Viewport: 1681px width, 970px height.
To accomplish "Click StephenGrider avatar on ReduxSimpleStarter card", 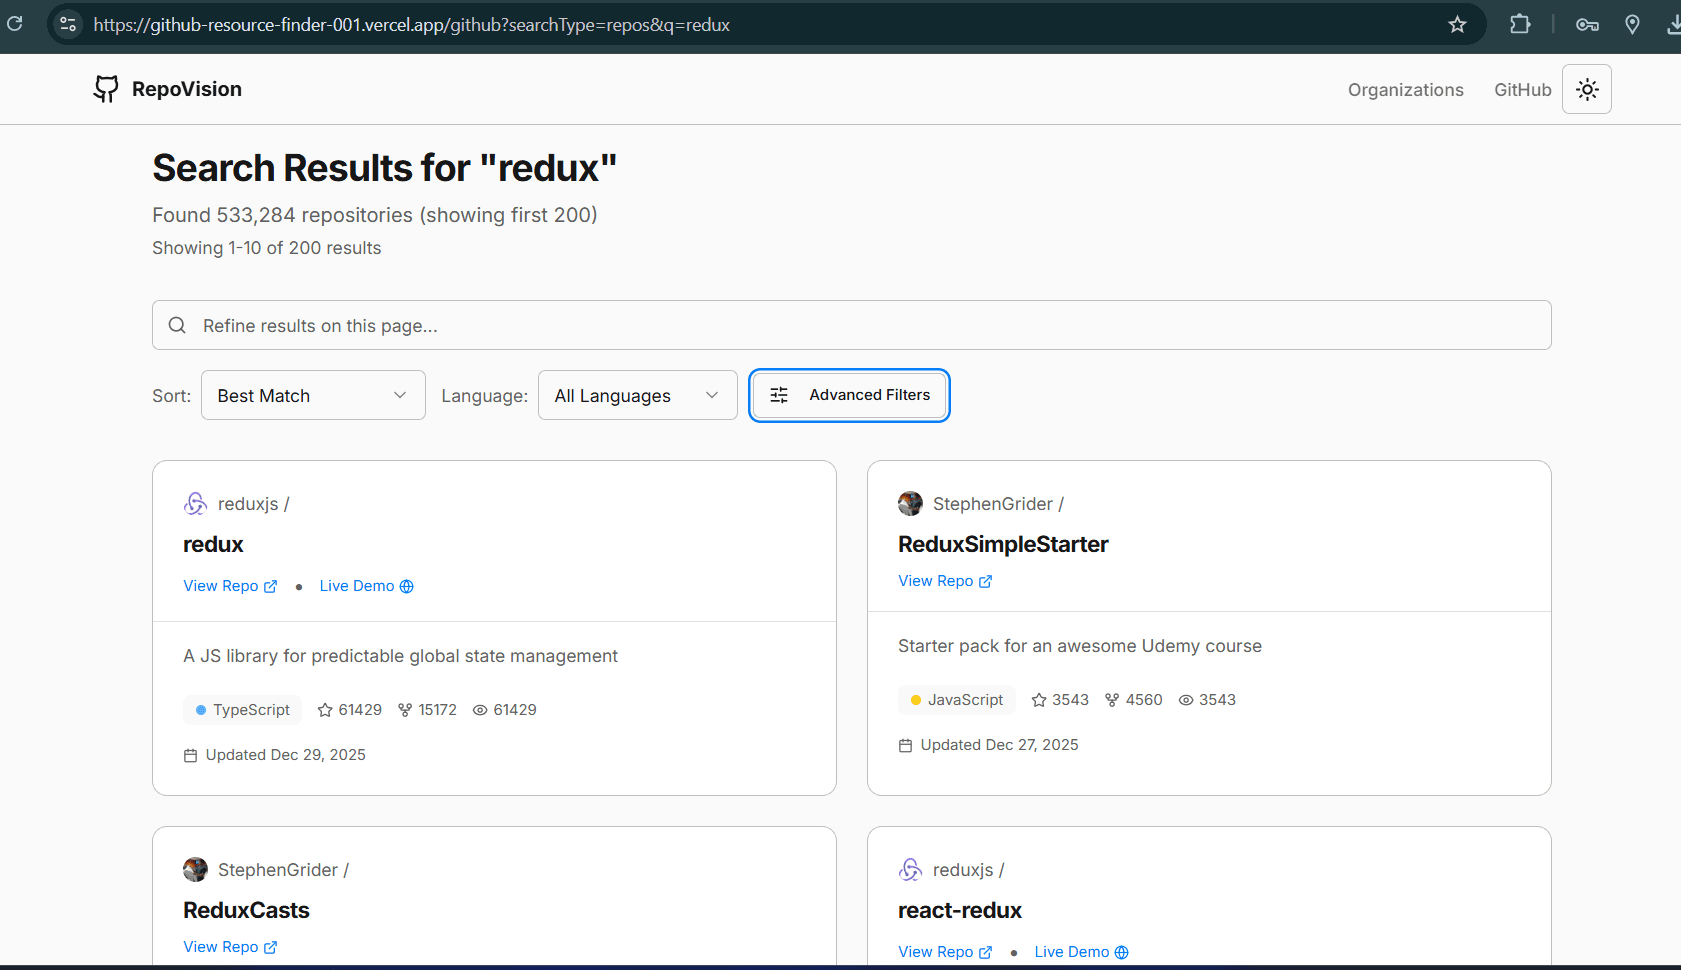I will (910, 504).
